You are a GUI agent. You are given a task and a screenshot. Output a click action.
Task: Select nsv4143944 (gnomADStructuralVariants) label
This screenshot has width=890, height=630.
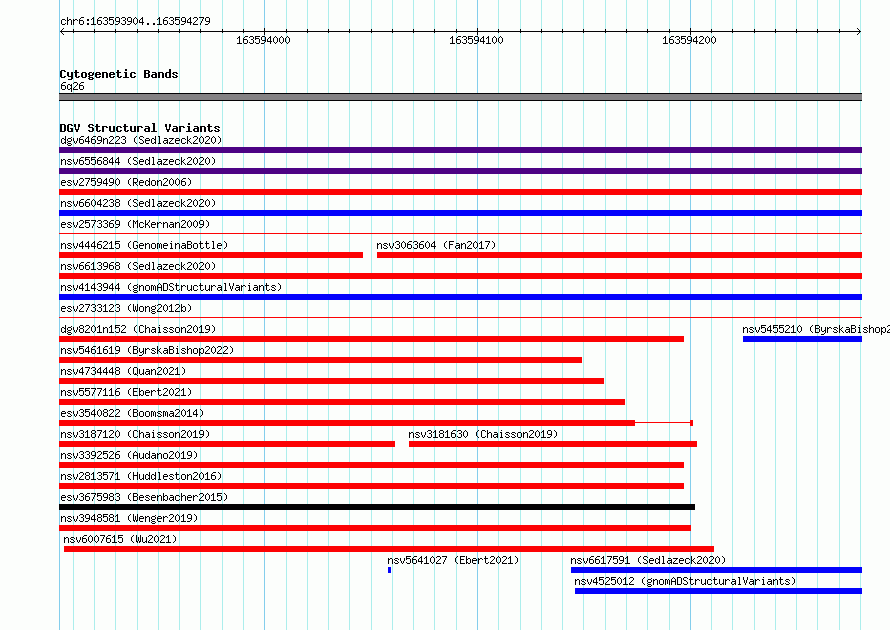171,287
